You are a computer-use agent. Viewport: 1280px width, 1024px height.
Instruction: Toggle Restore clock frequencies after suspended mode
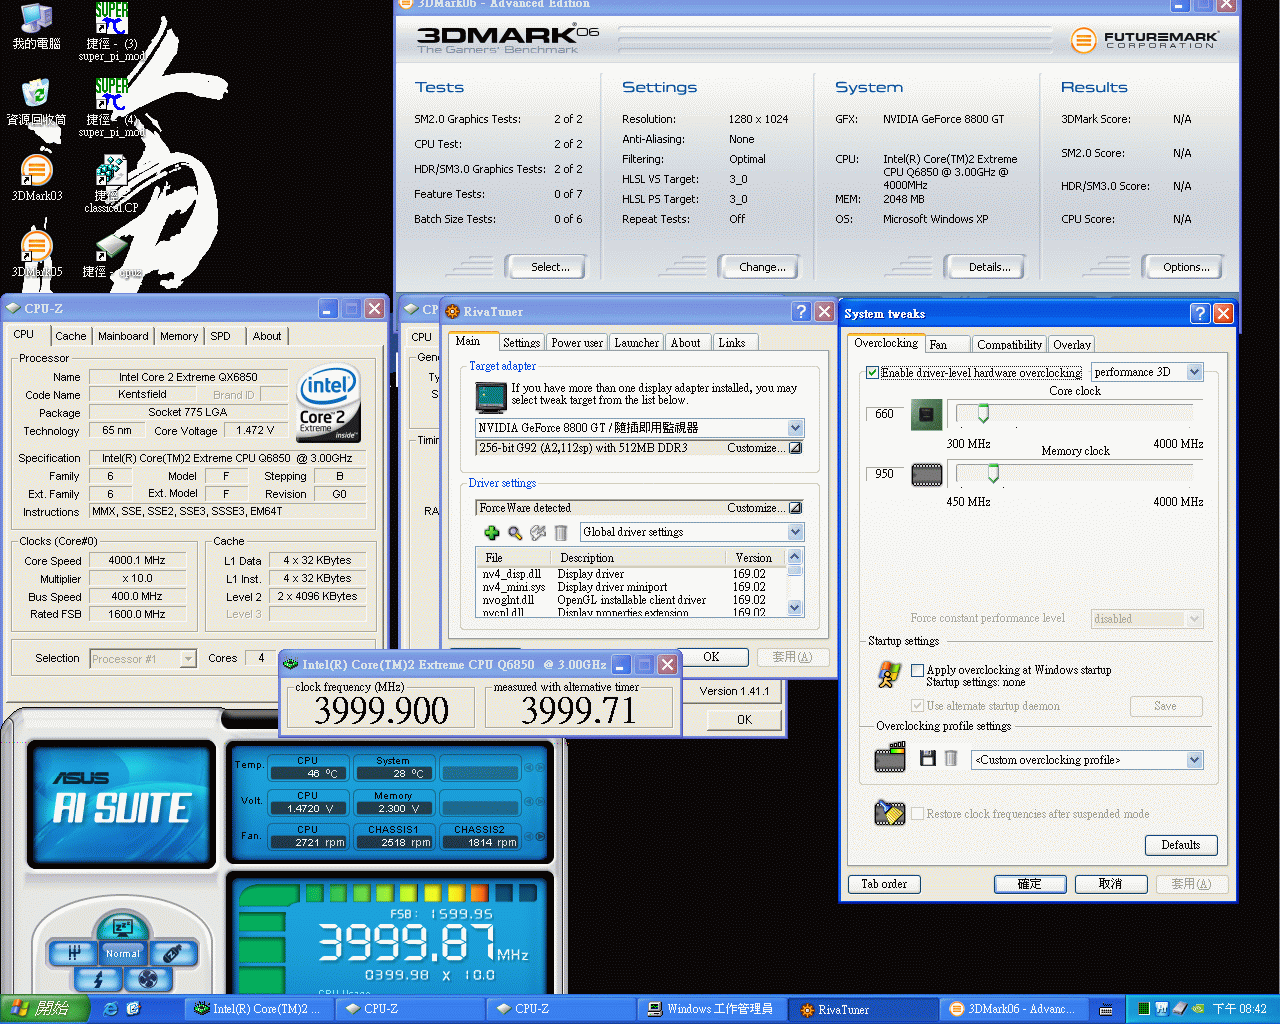(x=917, y=814)
